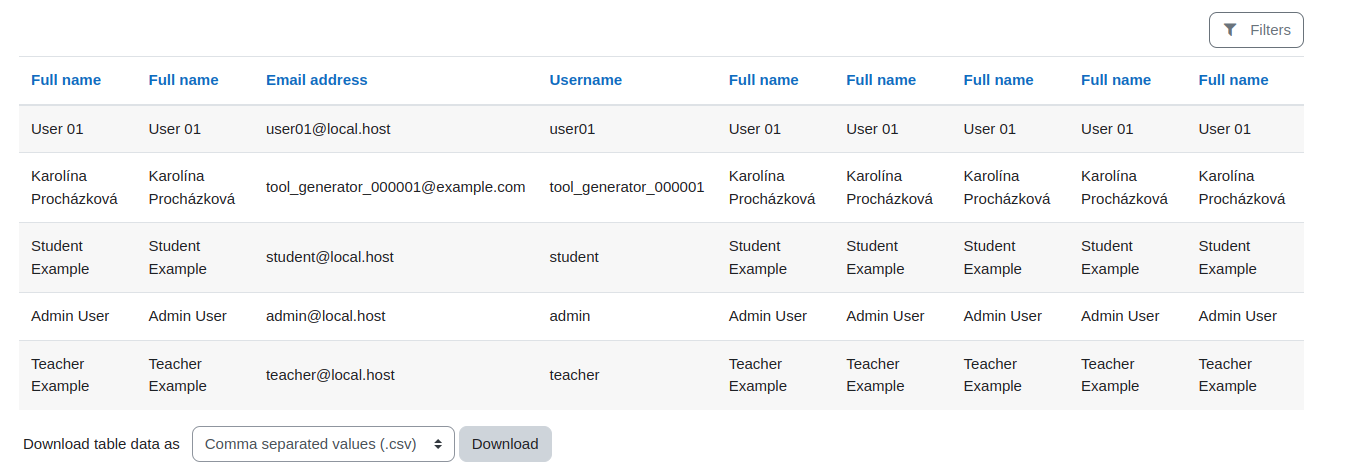This screenshot has height=475, width=1370.
Task: Click the funnel icon in Filters button
Action: tap(1230, 30)
